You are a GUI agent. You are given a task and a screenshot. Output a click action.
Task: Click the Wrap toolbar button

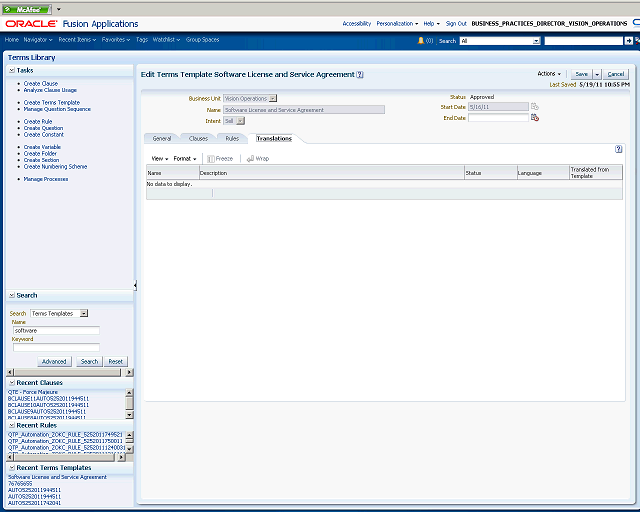(x=258, y=158)
